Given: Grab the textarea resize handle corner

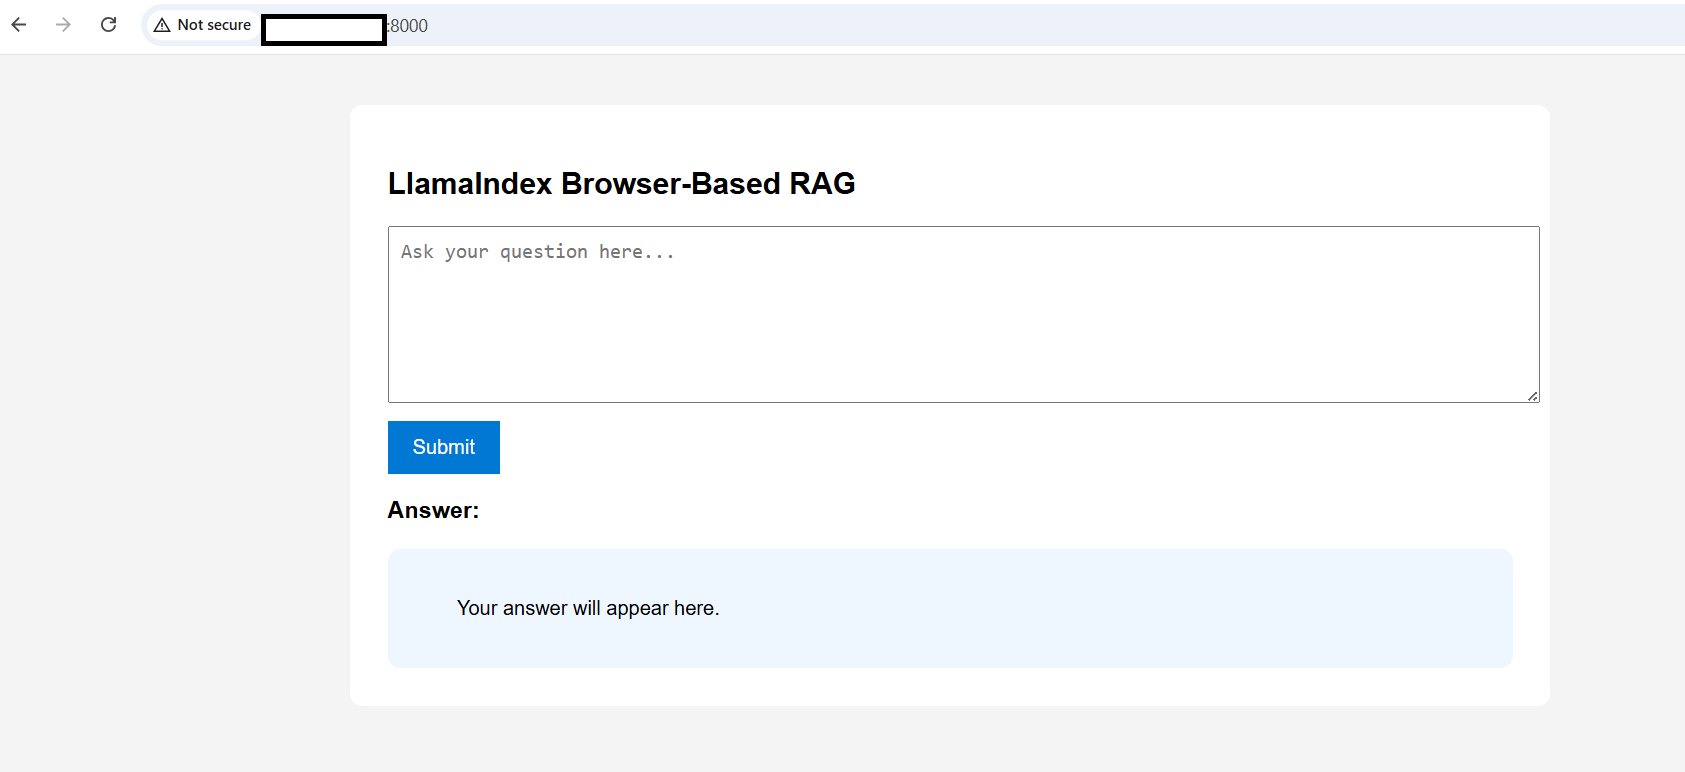Looking at the screenshot, I should (x=1532, y=396).
